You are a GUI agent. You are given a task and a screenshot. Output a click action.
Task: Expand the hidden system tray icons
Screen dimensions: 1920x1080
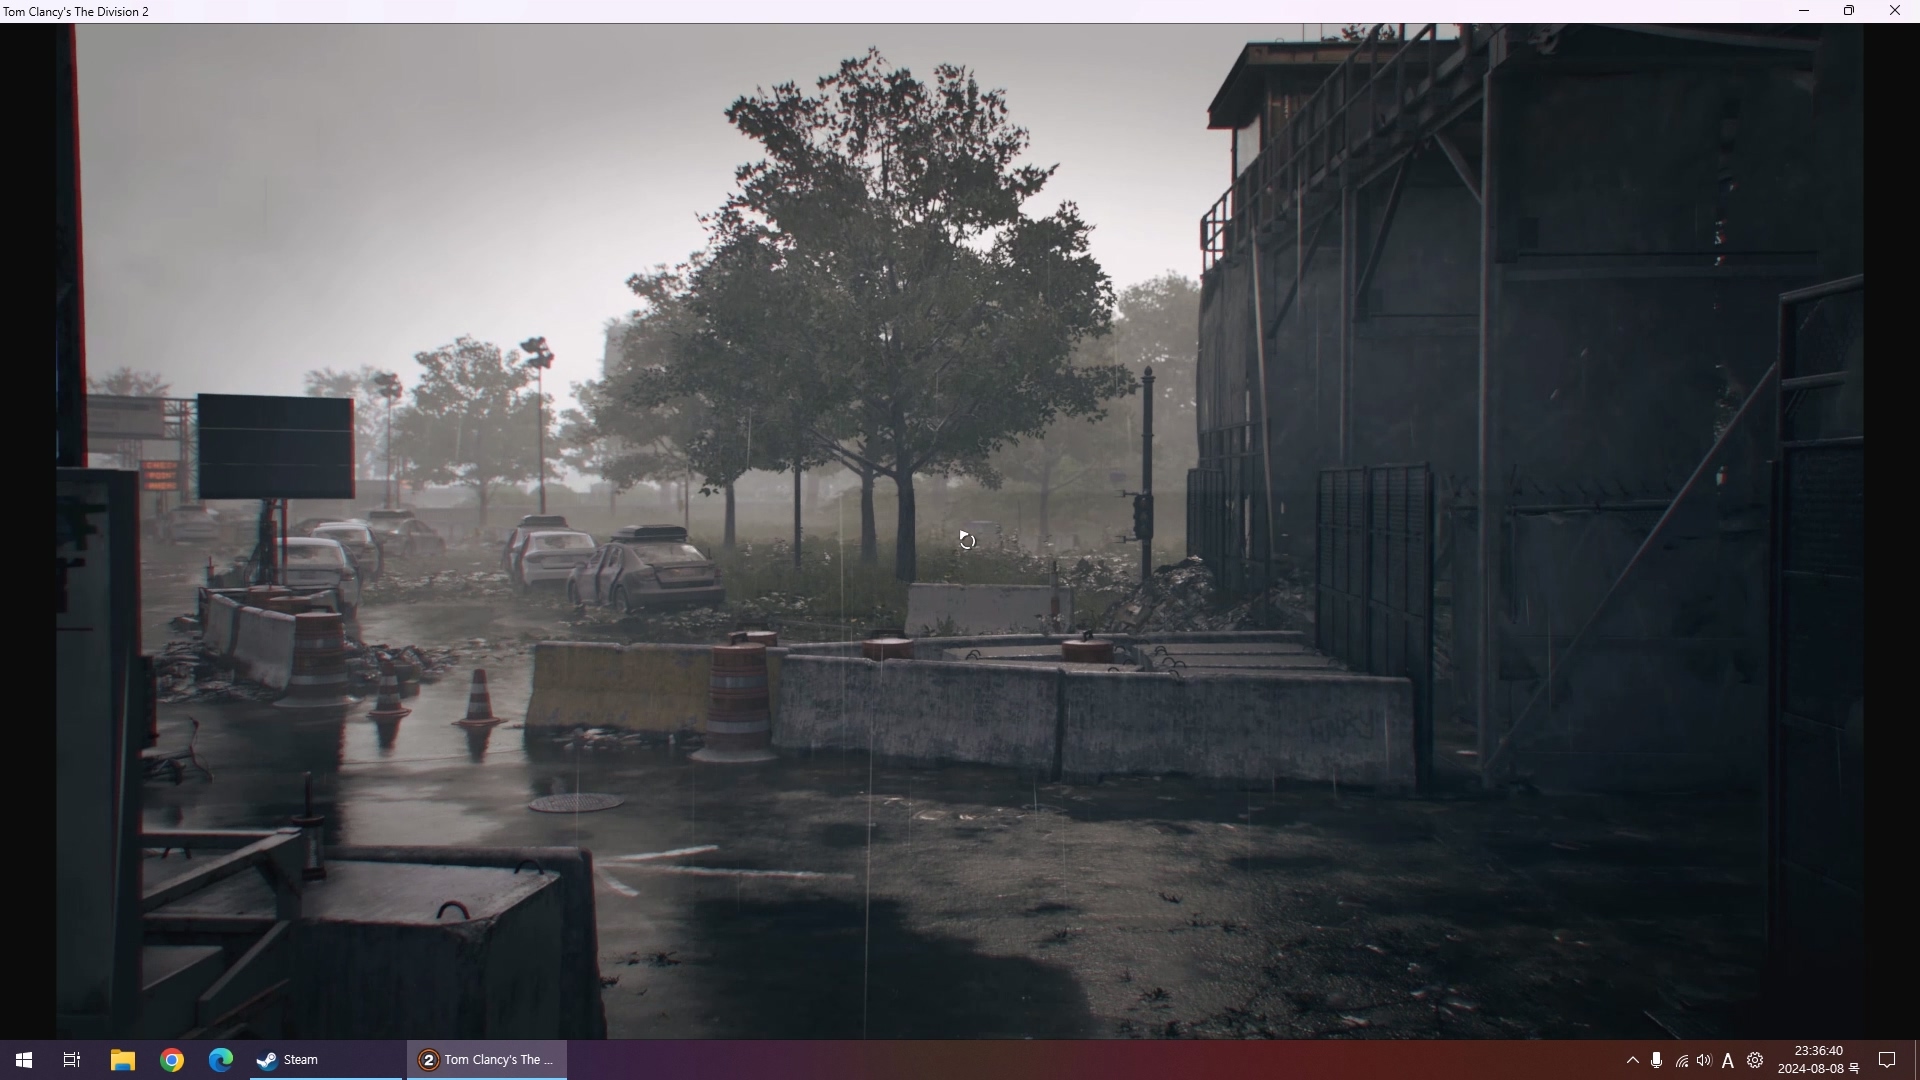(1632, 1060)
